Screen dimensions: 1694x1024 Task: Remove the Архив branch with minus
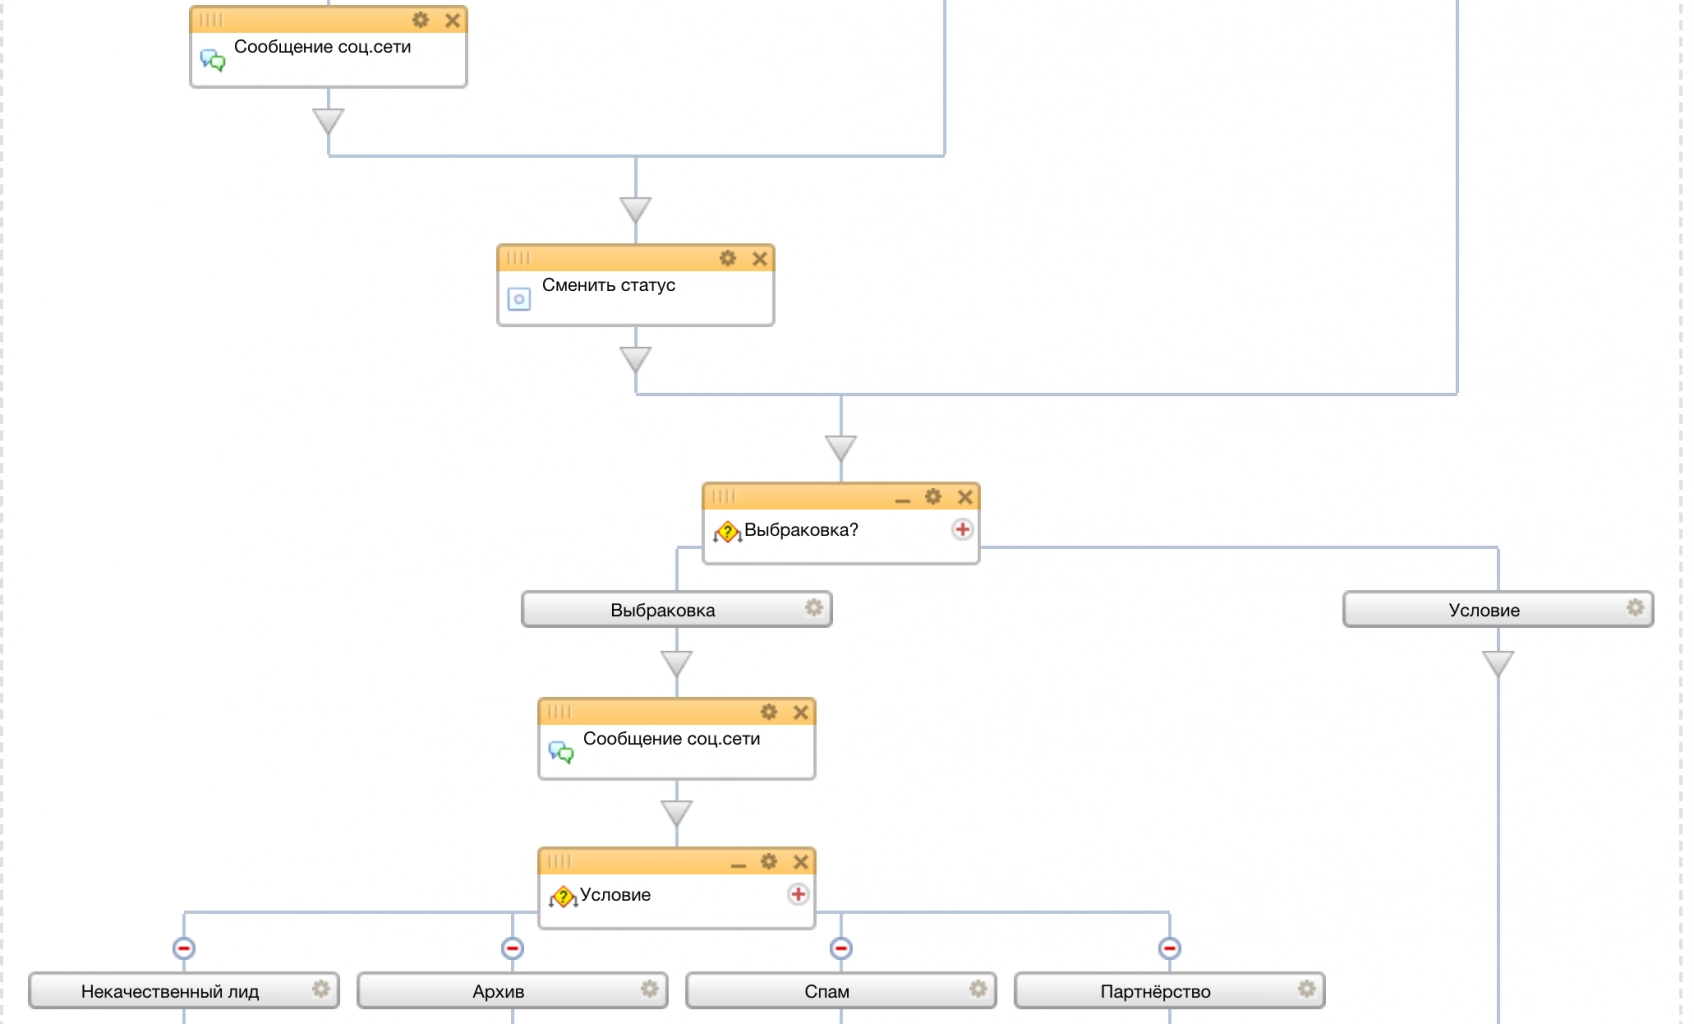[512, 948]
